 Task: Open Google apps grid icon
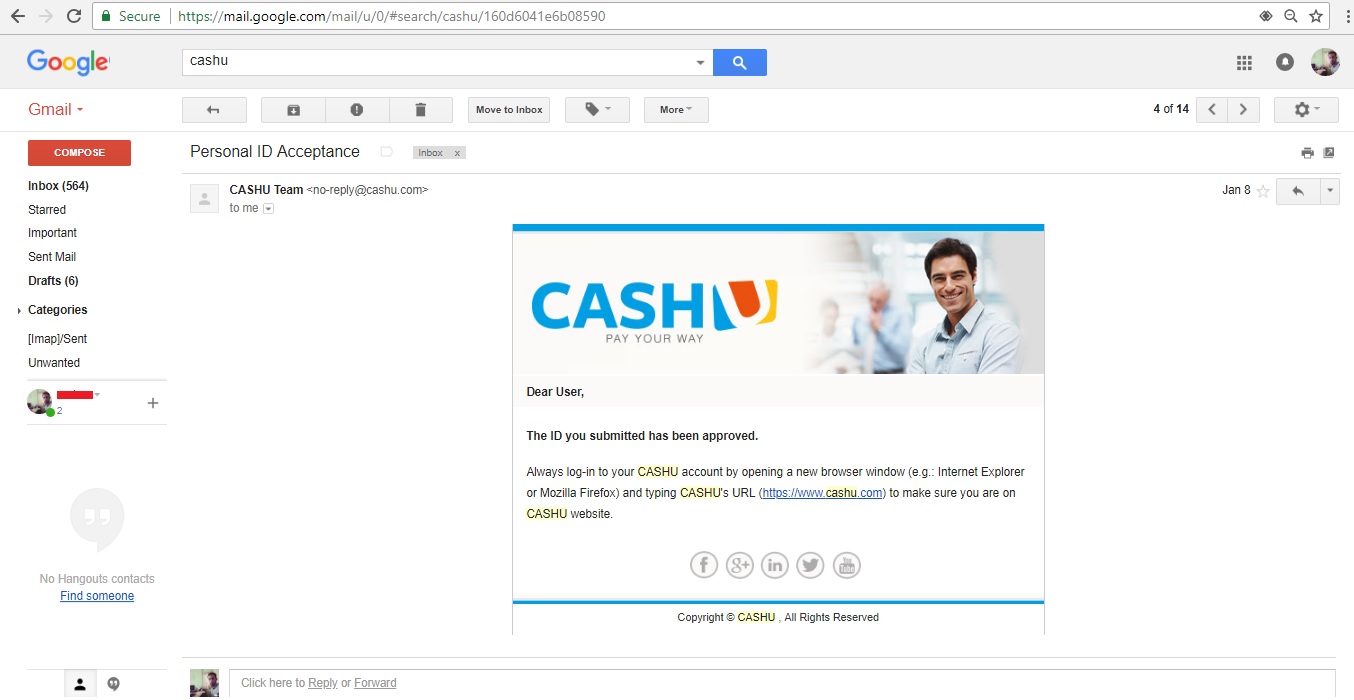(x=1244, y=63)
